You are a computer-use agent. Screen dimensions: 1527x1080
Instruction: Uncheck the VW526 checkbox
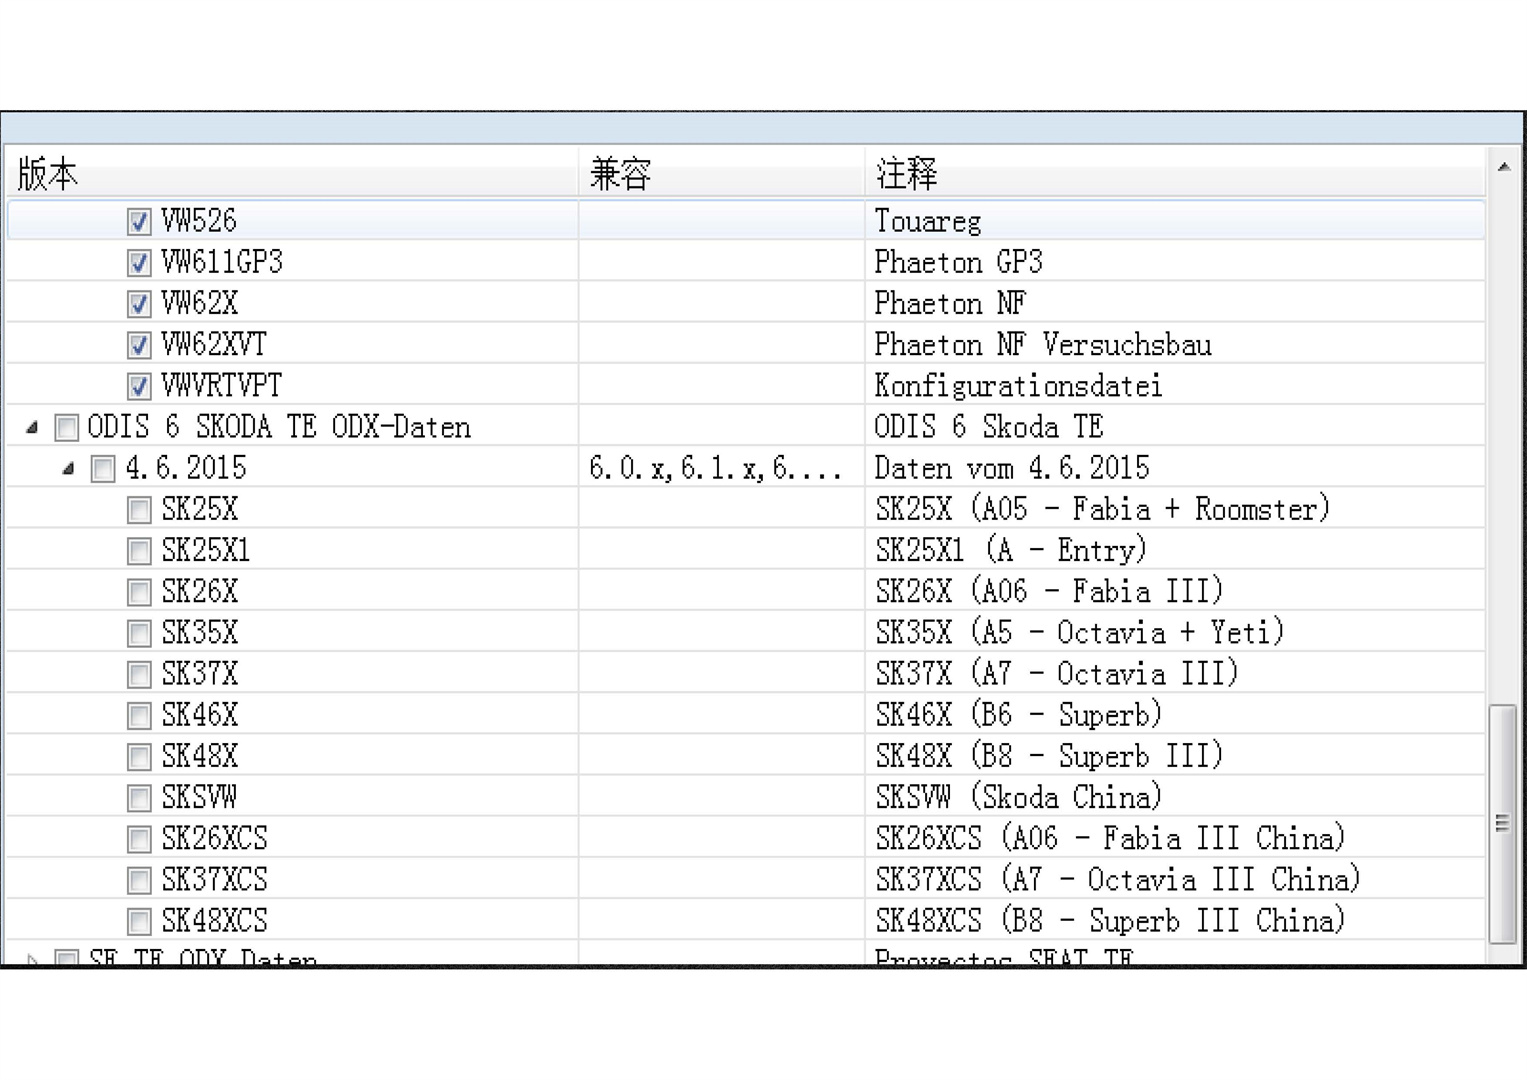click(x=139, y=221)
